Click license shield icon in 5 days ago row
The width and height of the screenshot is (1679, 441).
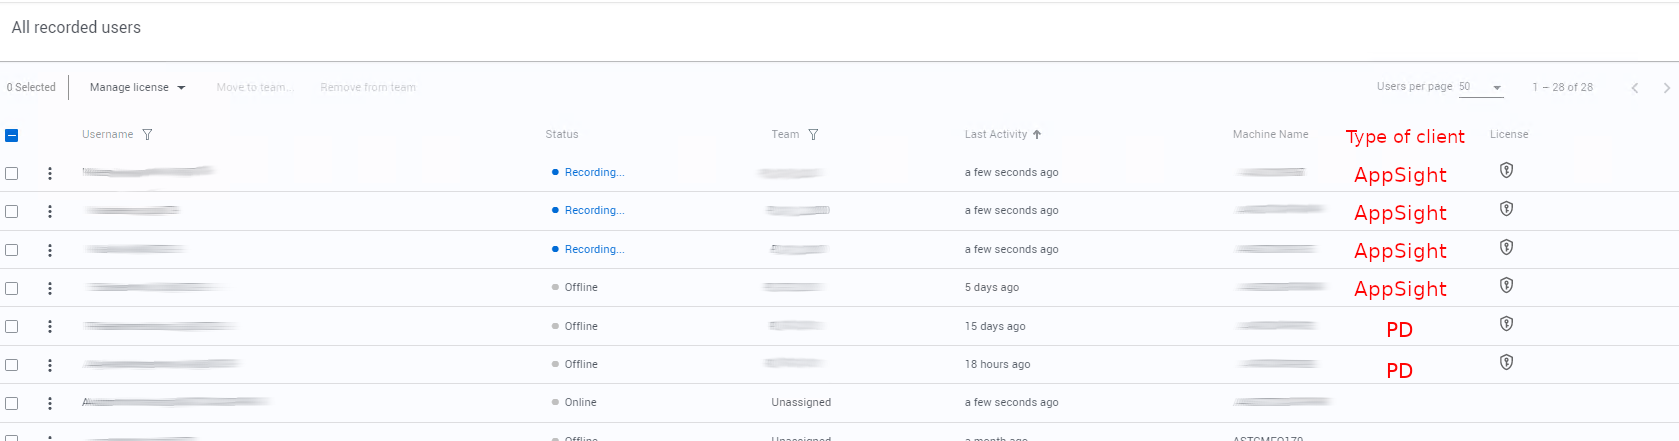tap(1506, 286)
